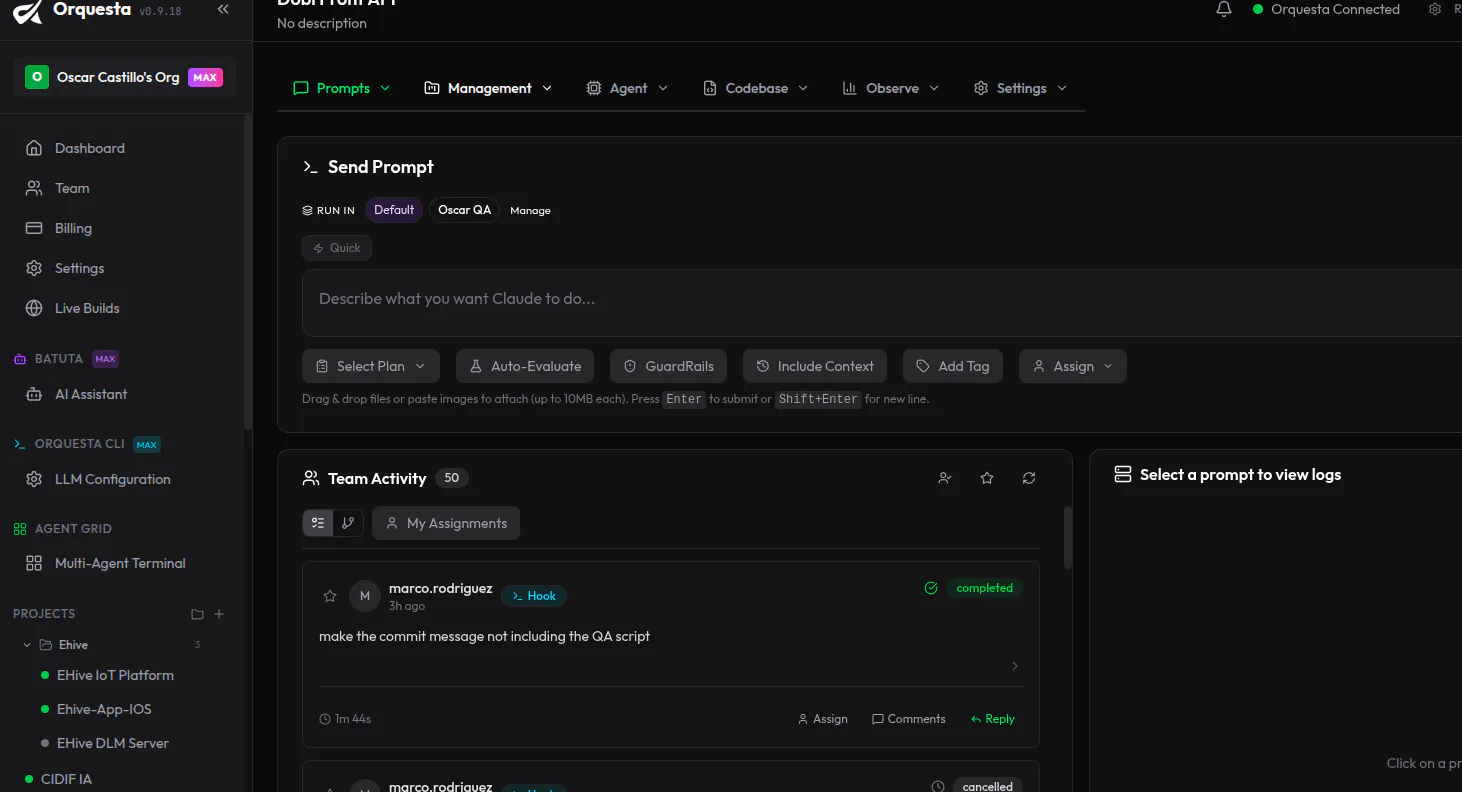
Task: Open the EHive DLM Server project
Action: tap(112, 743)
